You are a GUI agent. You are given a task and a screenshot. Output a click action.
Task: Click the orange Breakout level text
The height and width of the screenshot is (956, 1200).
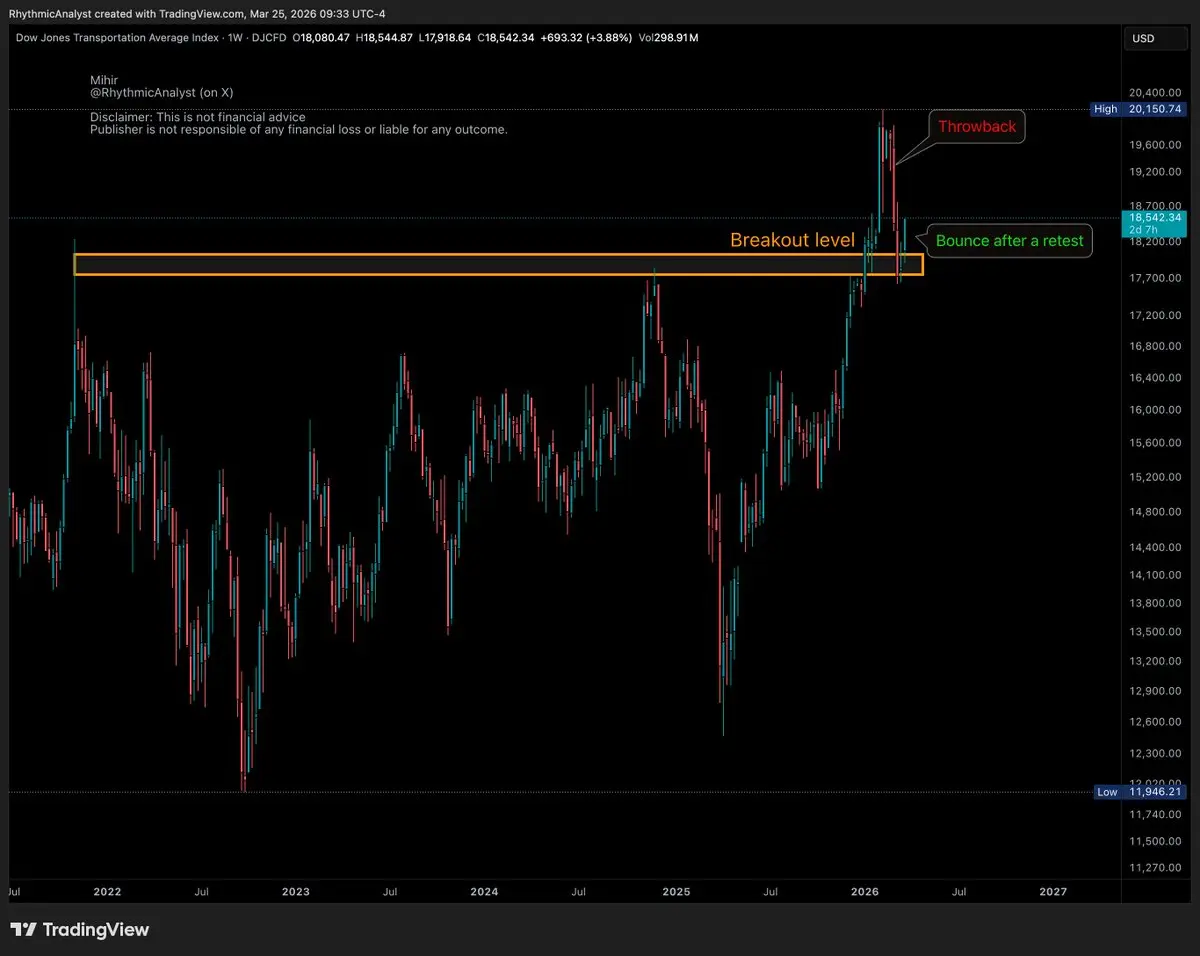point(792,240)
